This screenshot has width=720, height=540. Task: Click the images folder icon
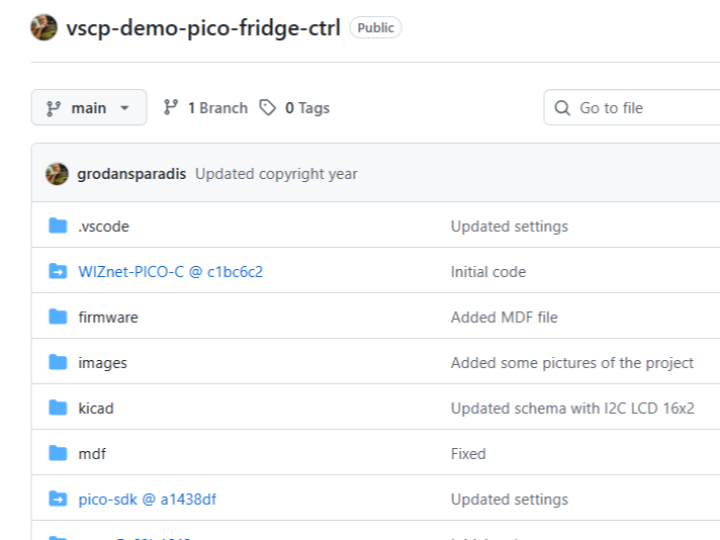pyautogui.click(x=58, y=363)
